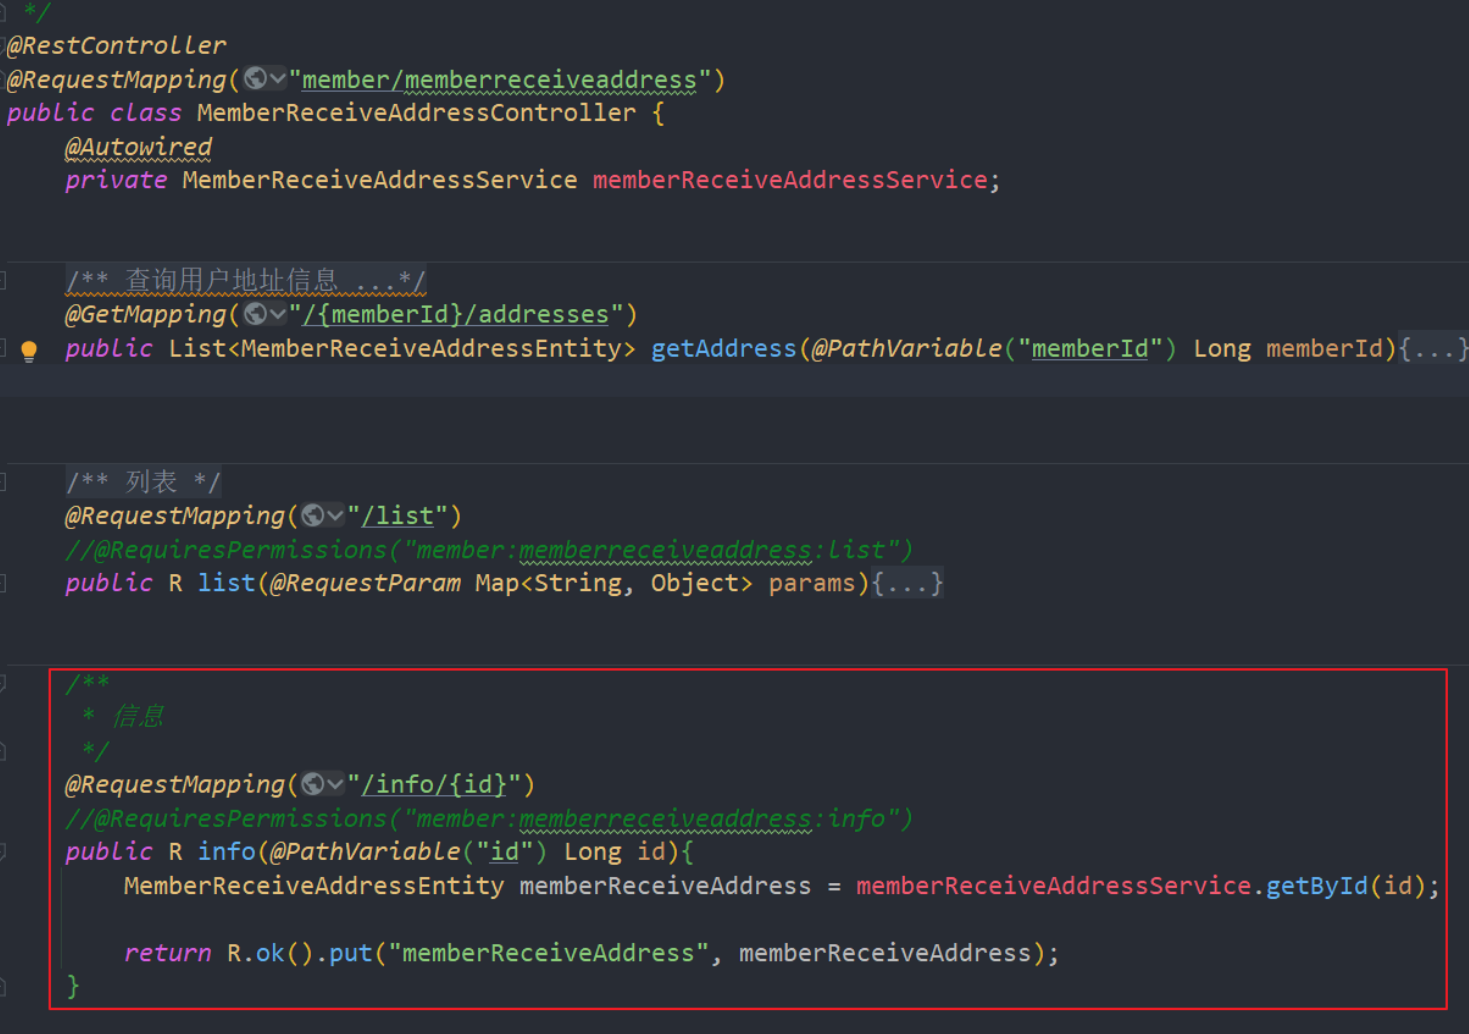The width and height of the screenshot is (1469, 1034).
Task: Open globe URL actions beside /info/{id} mapping
Action: [323, 784]
